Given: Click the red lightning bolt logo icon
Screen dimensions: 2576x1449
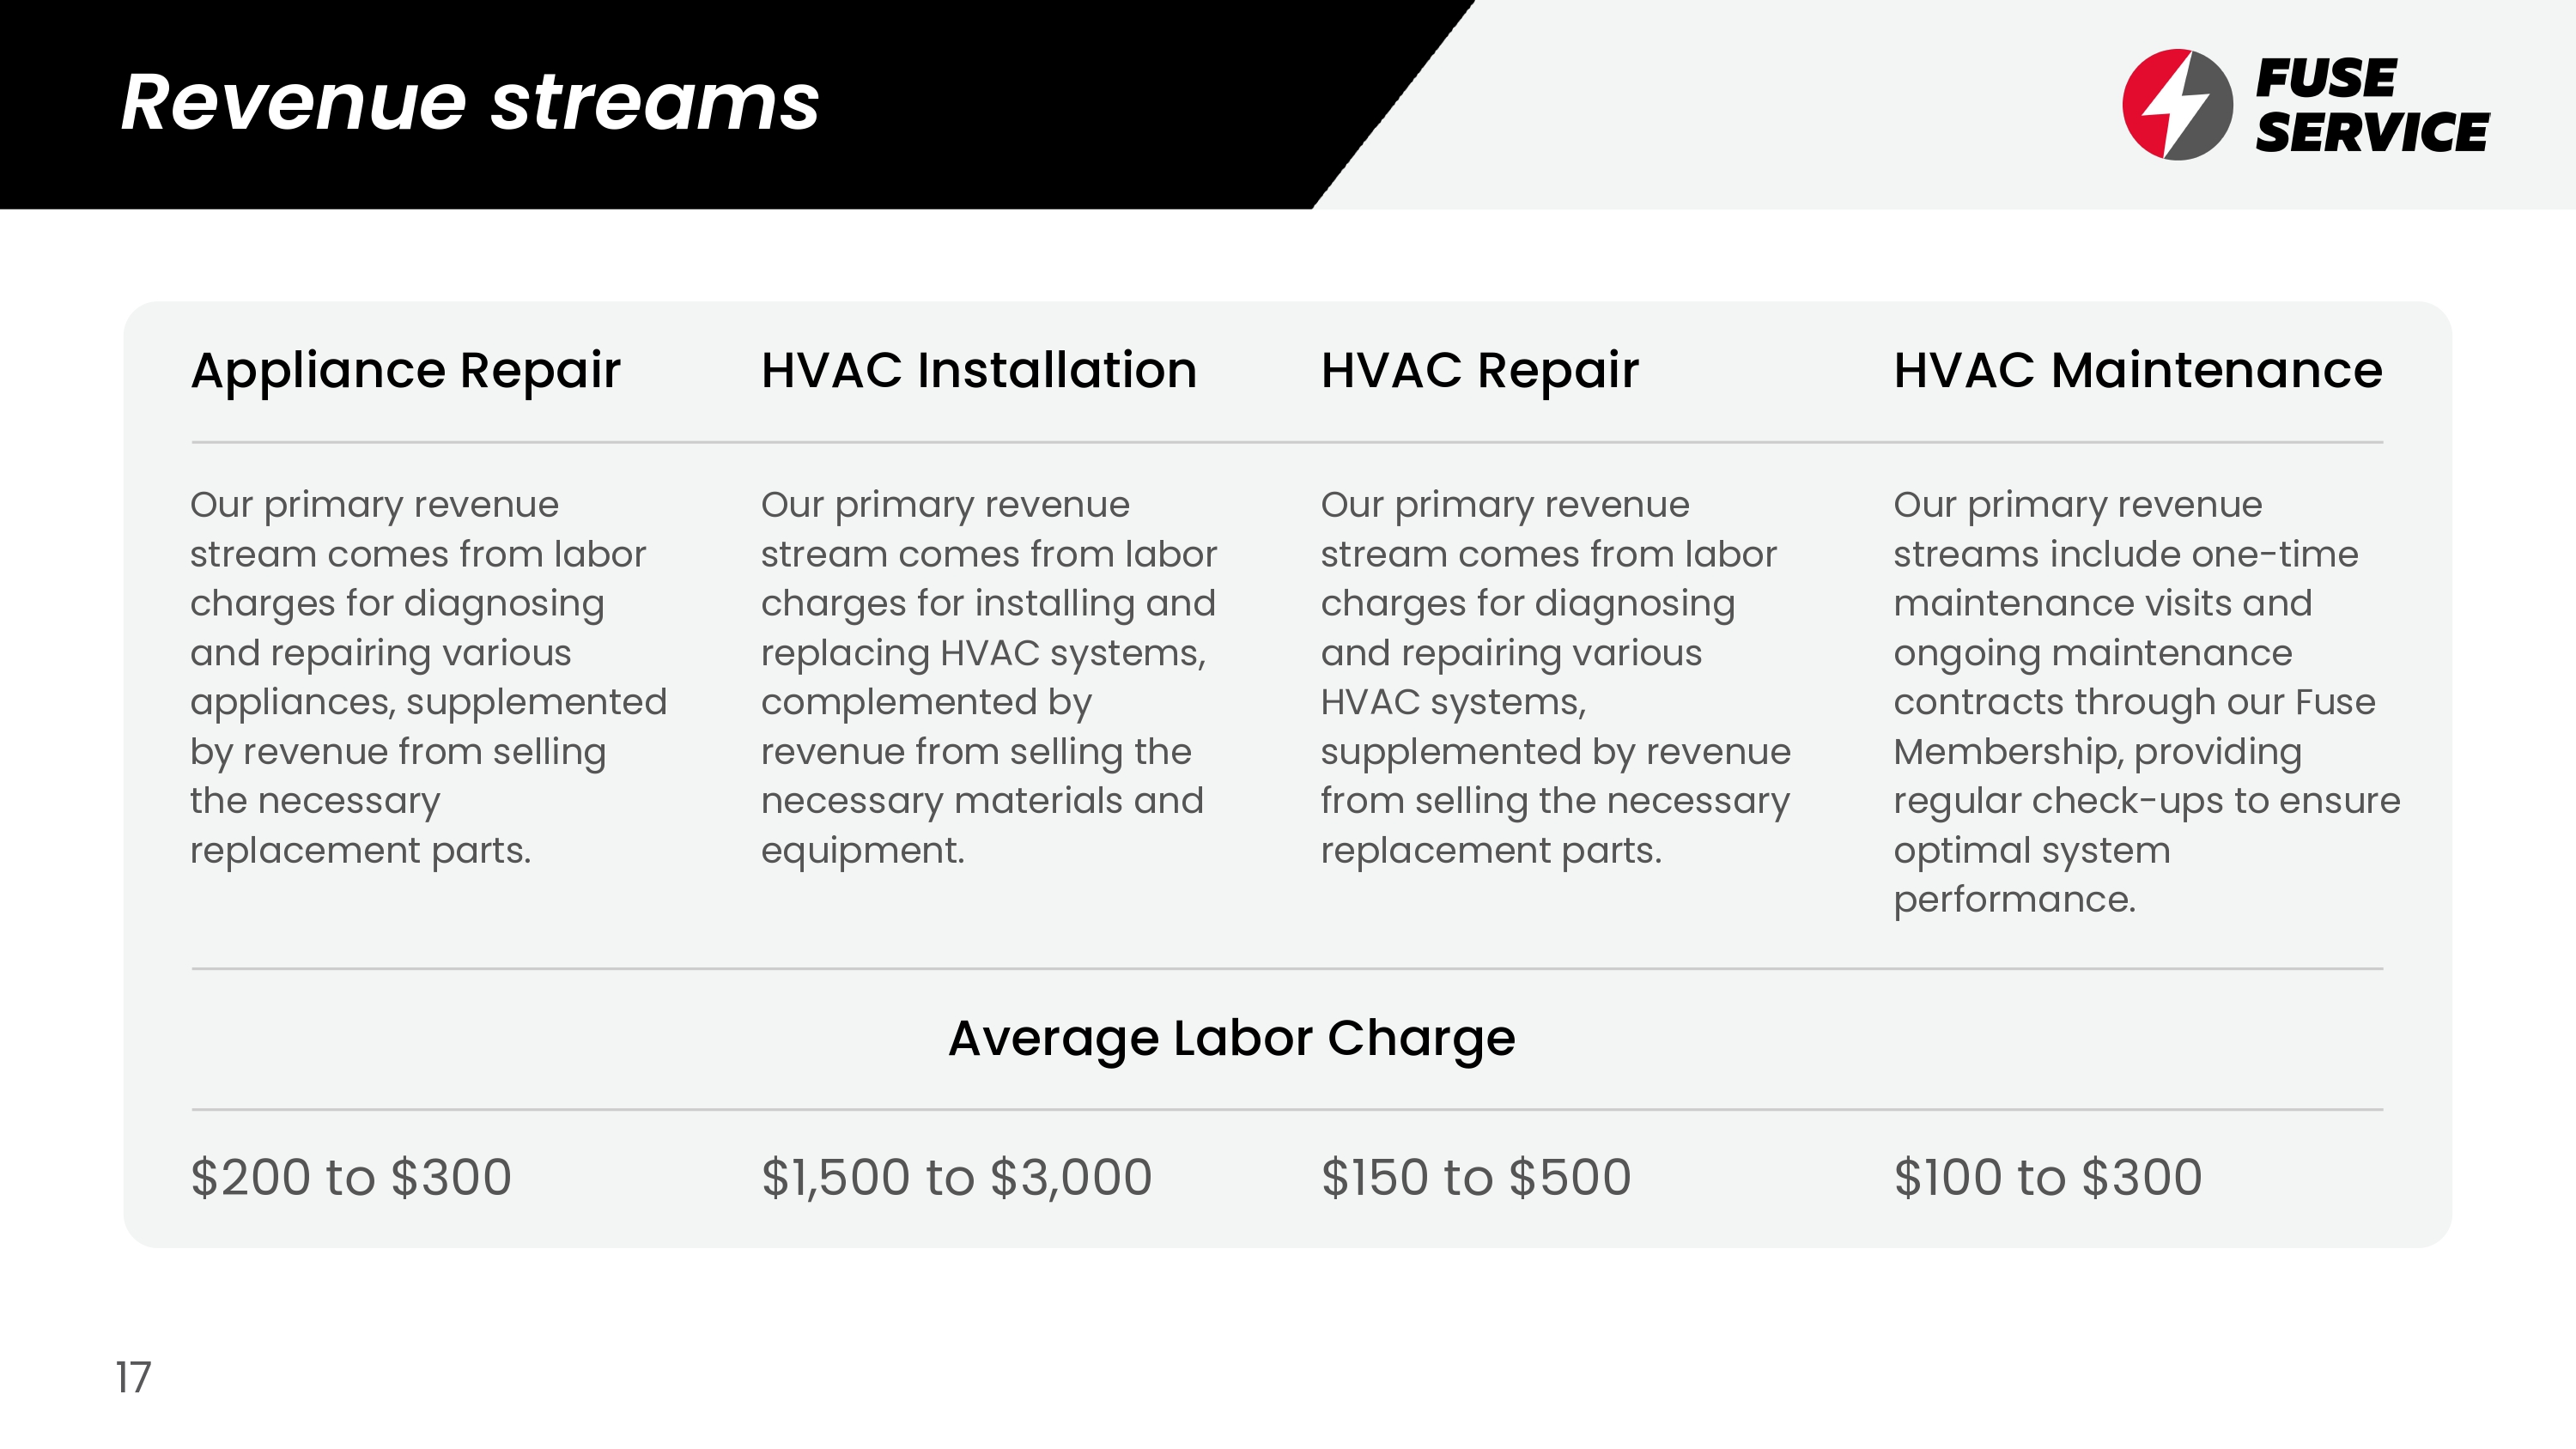Looking at the screenshot, I should (x=2177, y=104).
